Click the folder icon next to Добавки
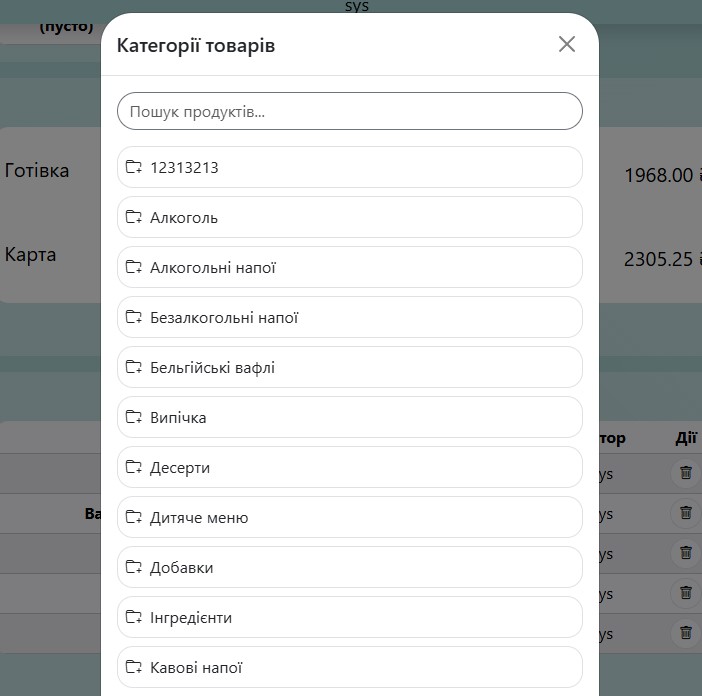 click(133, 567)
